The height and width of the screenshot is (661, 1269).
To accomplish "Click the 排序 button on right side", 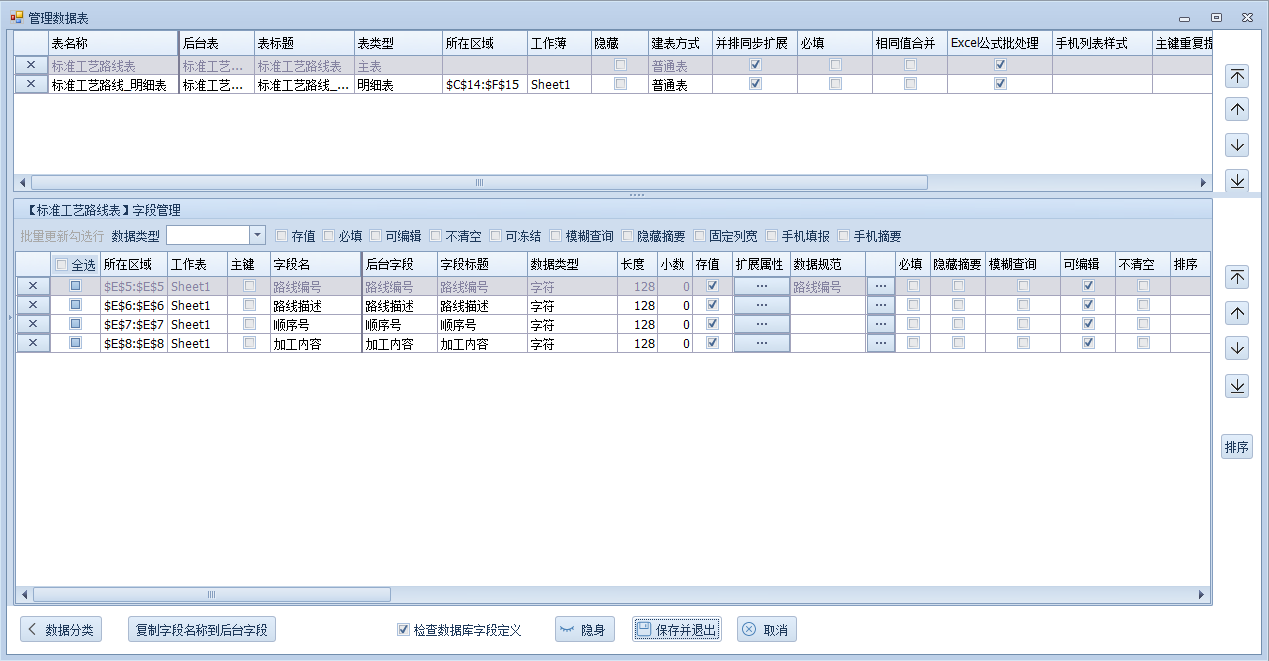I will pyautogui.click(x=1237, y=447).
